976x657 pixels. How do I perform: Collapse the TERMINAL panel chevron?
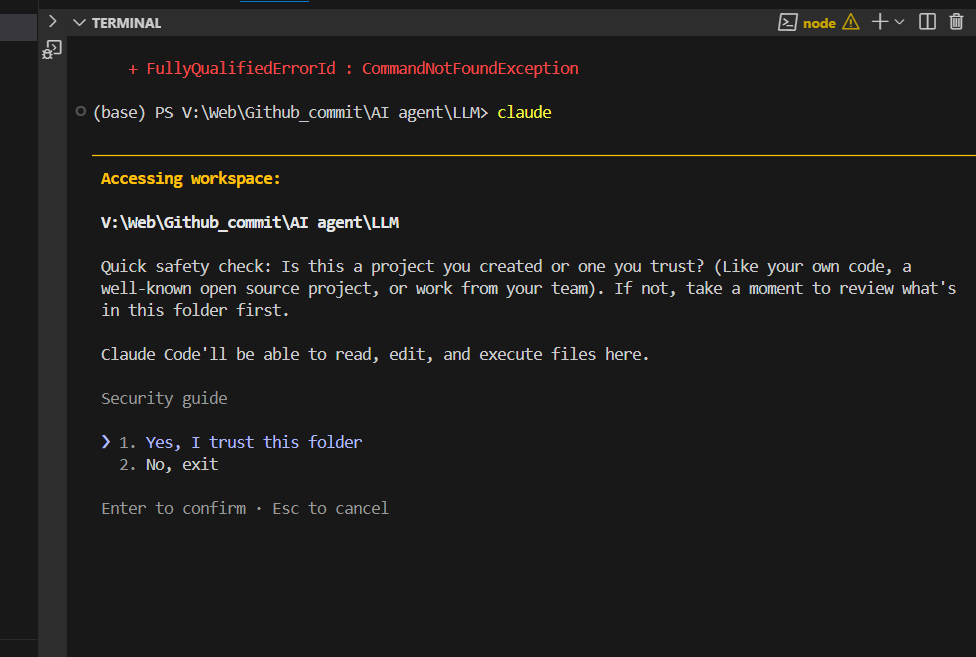pyautogui.click(x=79, y=23)
